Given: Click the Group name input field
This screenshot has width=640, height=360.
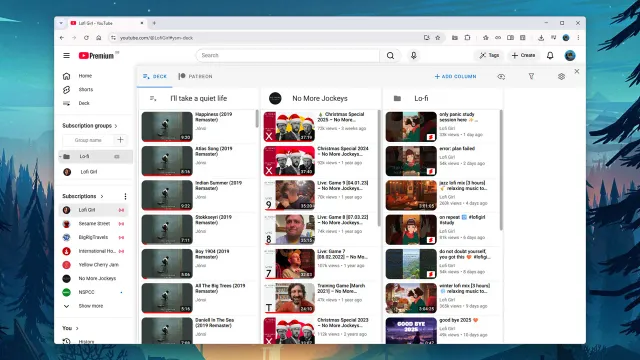Looking at the screenshot, I should click(88, 140).
